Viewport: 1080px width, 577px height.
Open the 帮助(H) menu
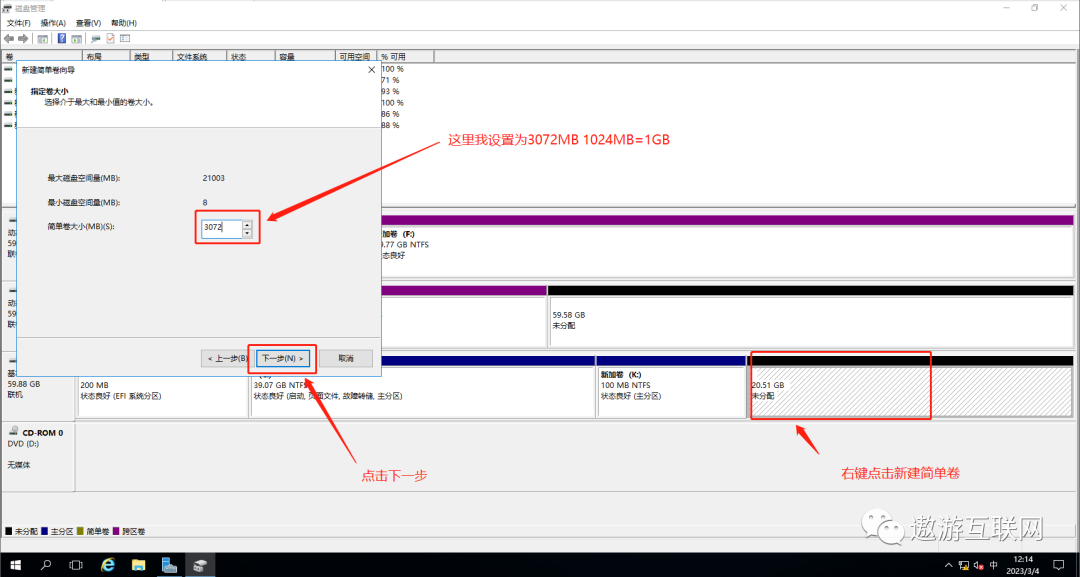[124, 23]
